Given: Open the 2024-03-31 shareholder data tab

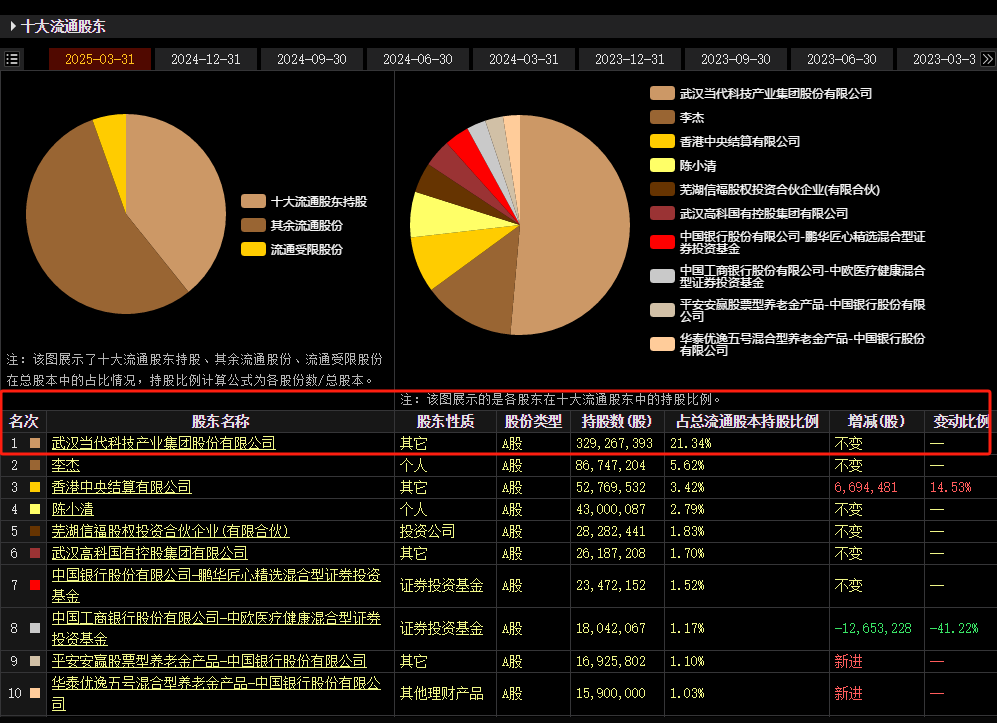Looking at the screenshot, I should [x=523, y=59].
